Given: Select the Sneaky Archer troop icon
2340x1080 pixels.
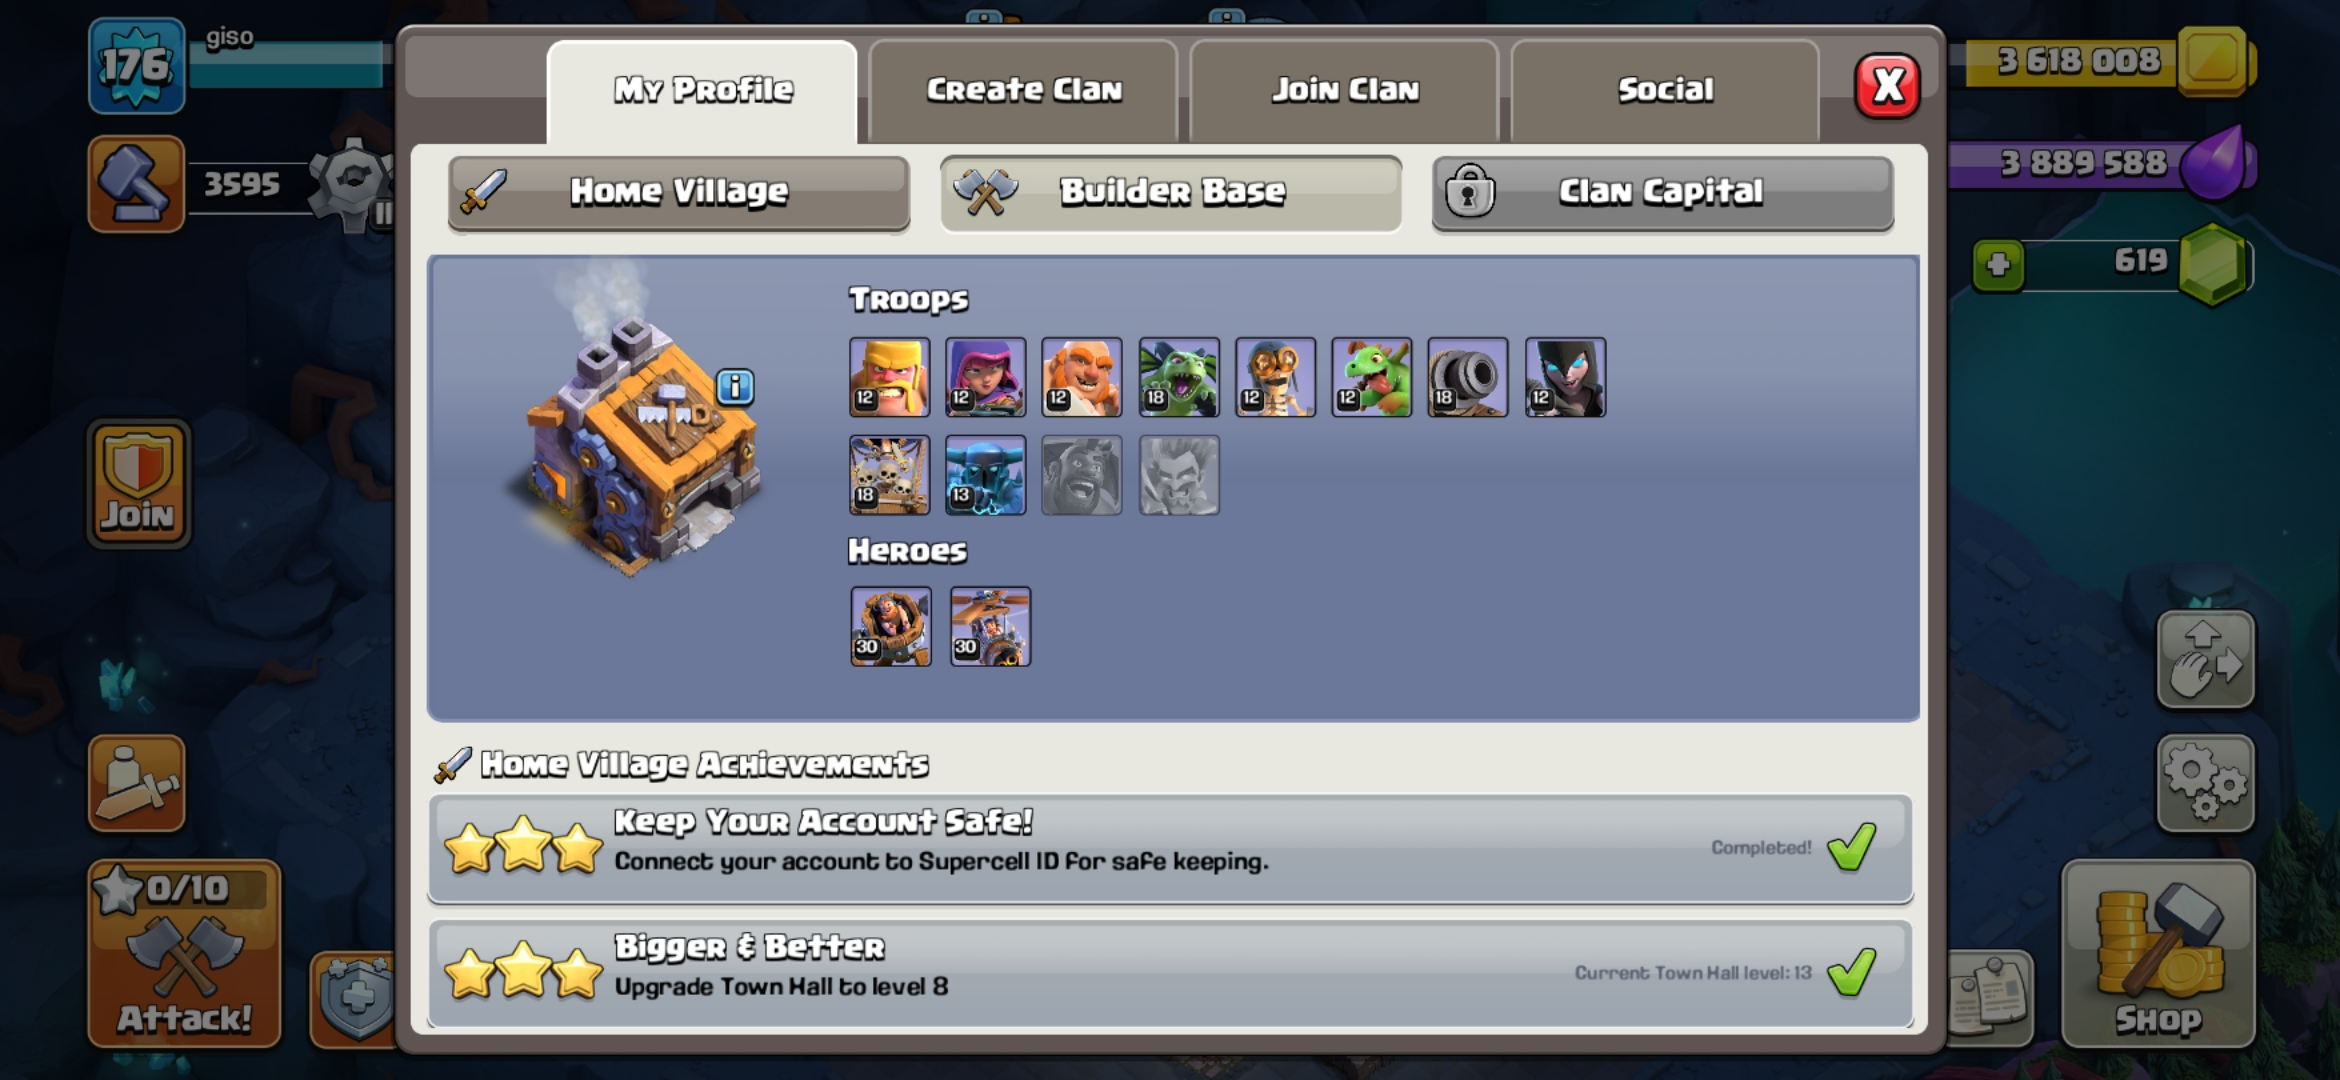Looking at the screenshot, I should click(985, 377).
